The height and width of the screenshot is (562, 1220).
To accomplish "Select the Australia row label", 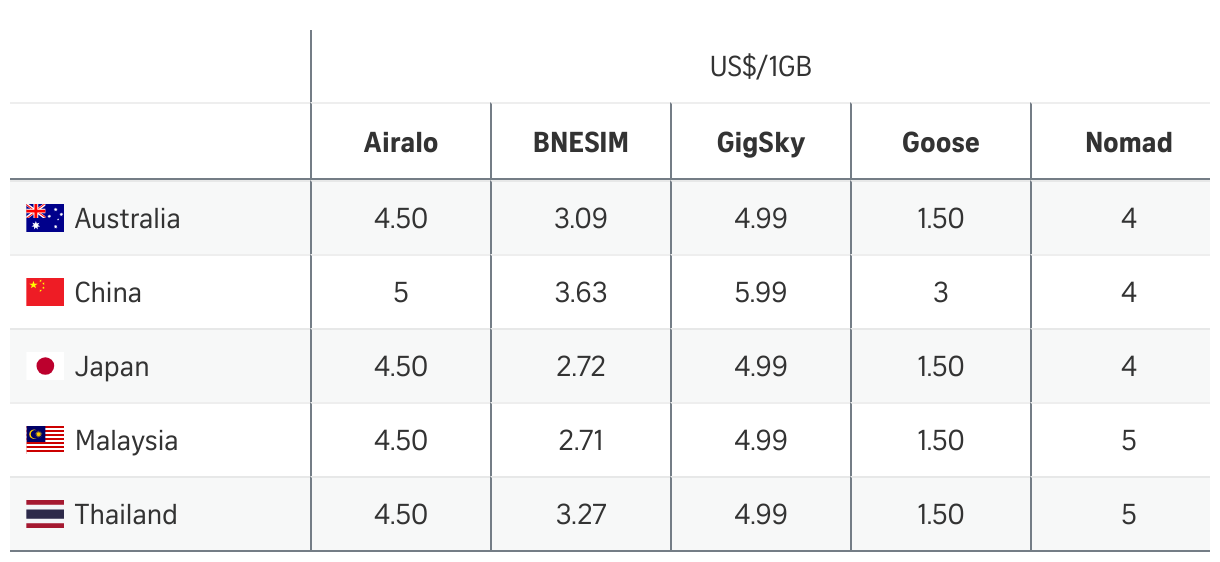I will click(127, 218).
